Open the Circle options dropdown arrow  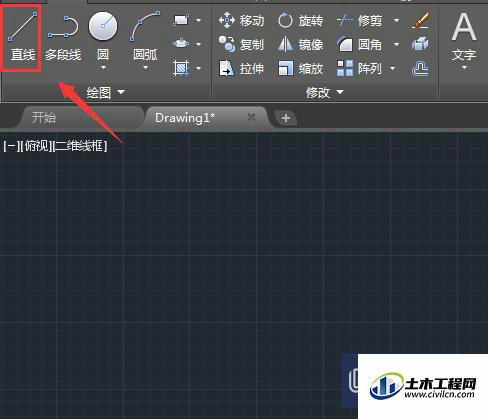coord(103,68)
